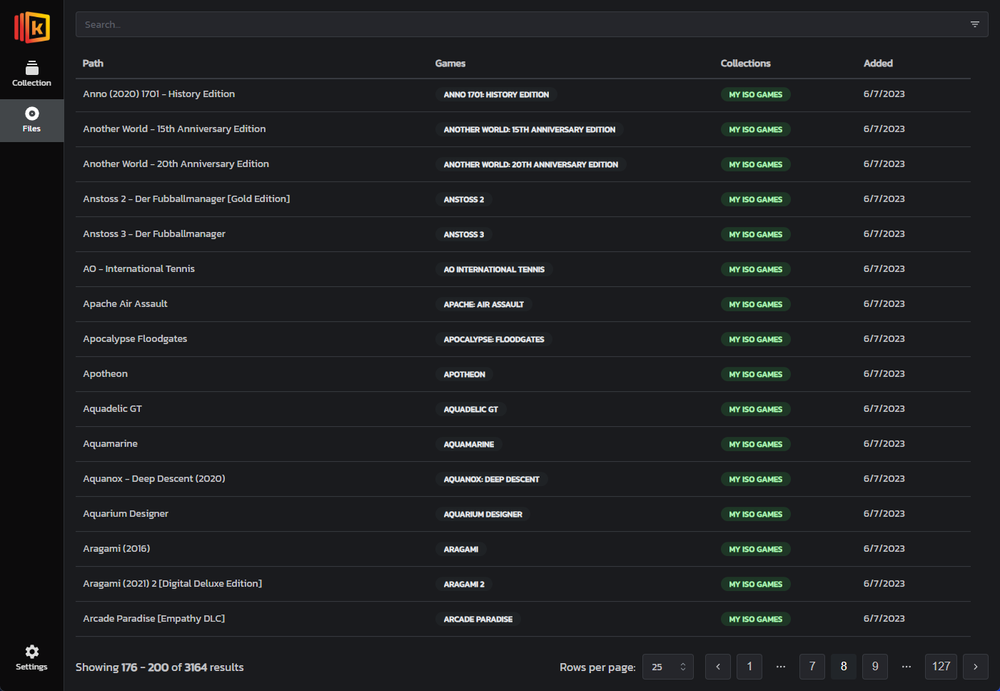Image resolution: width=1000 pixels, height=691 pixels.
Task: Select path 'AO – International Tennis'
Action: click(138, 269)
